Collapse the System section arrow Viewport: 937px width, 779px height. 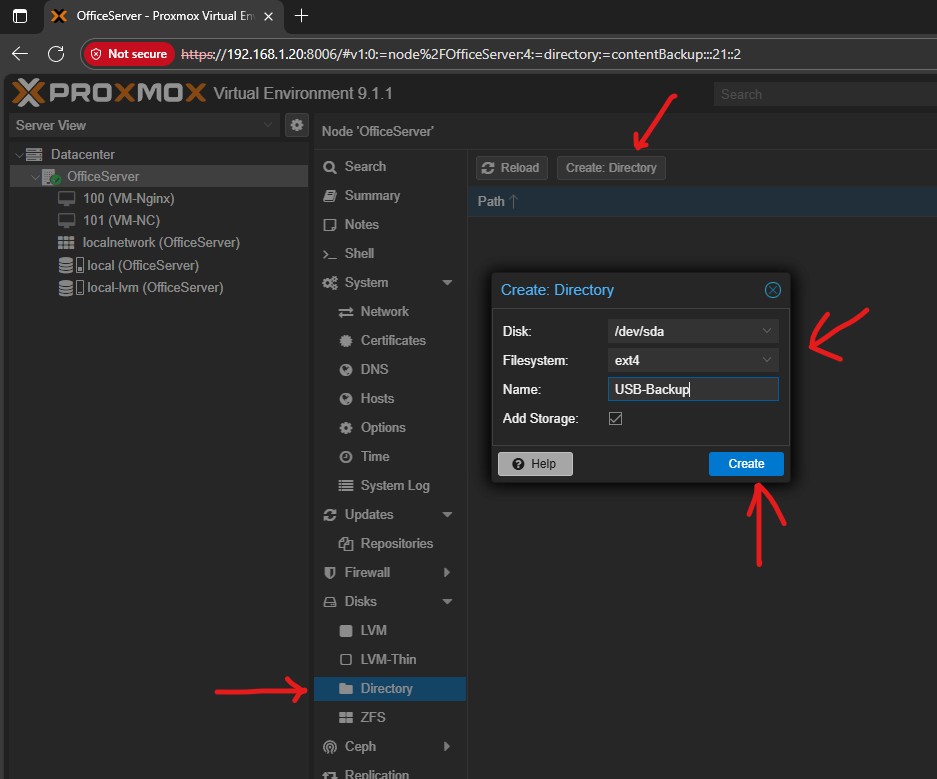pyautogui.click(x=446, y=283)
